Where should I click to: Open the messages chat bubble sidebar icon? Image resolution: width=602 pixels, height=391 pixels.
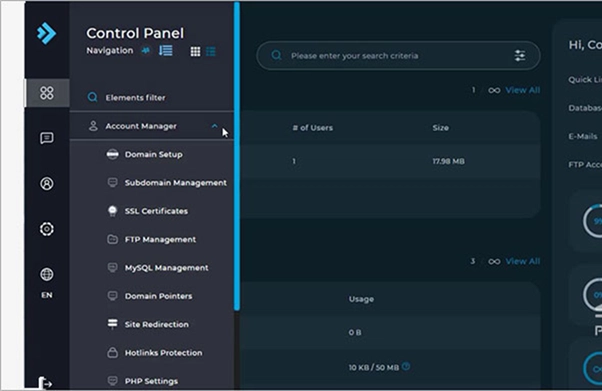click(47, 138)
